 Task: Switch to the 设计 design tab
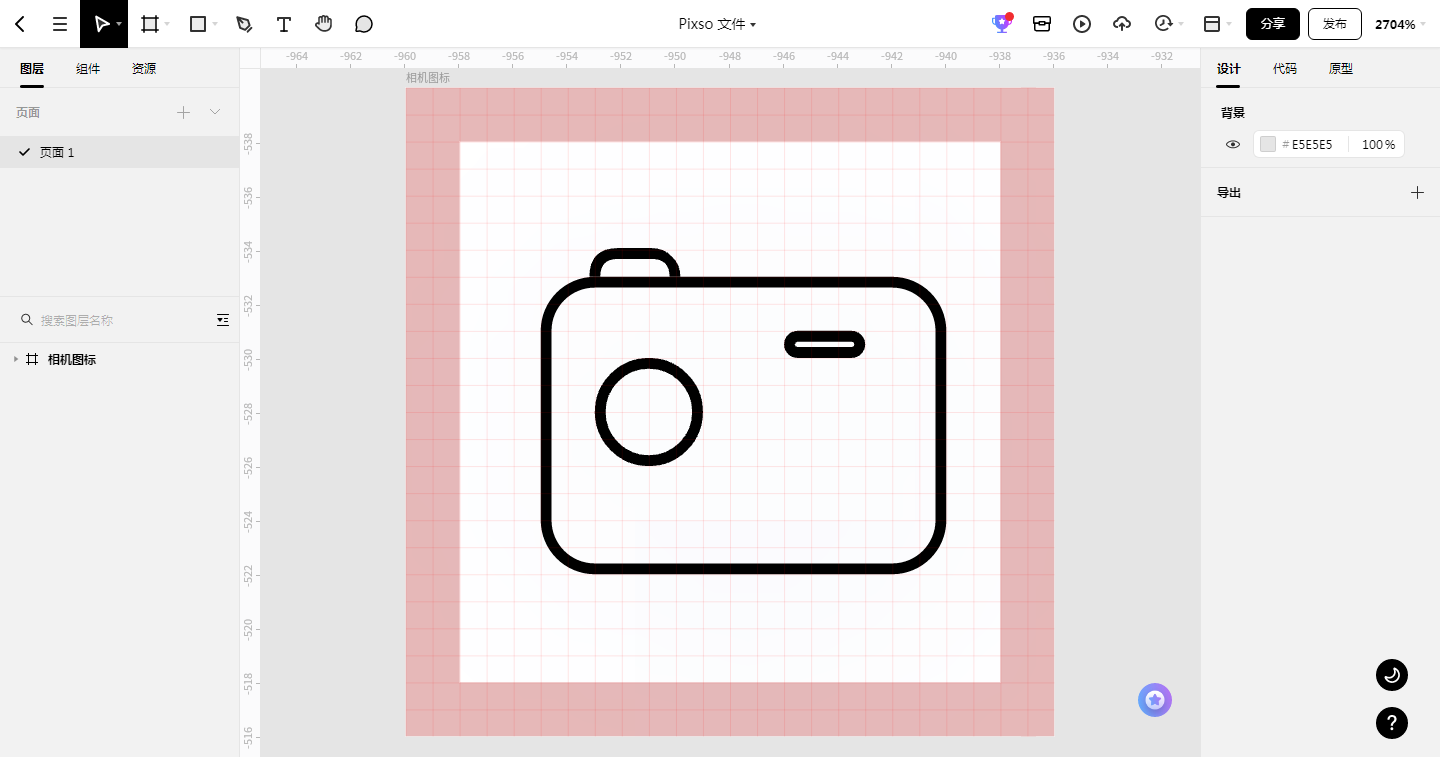pyautogui.click(x=1229, y=69)
